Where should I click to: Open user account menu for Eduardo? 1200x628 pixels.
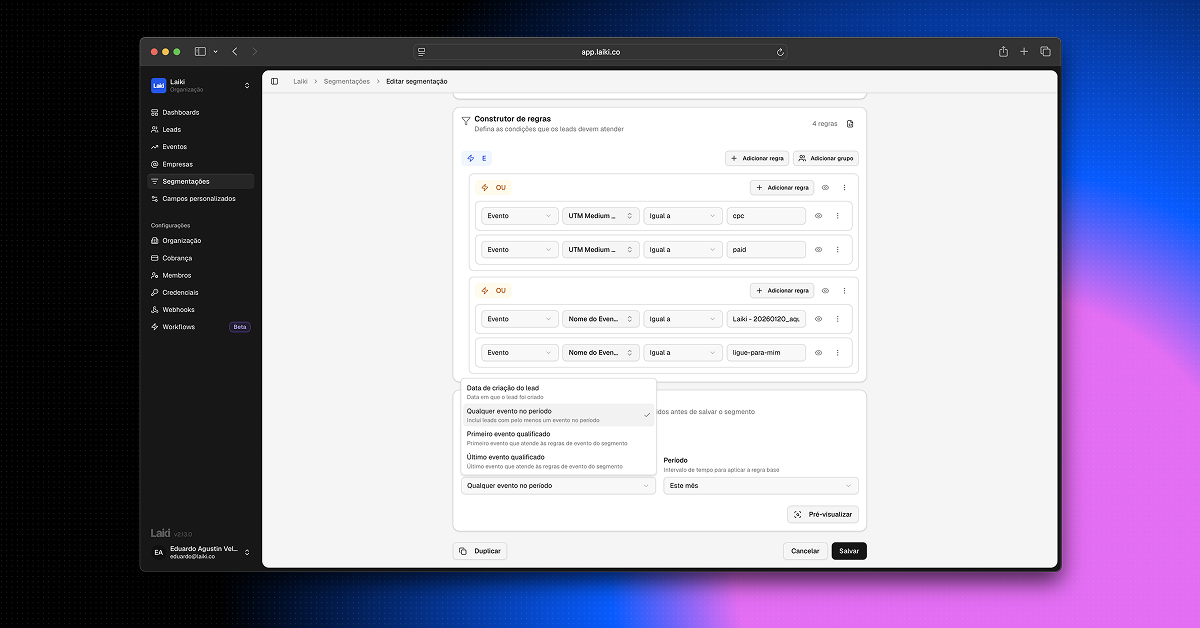(201, 552)
